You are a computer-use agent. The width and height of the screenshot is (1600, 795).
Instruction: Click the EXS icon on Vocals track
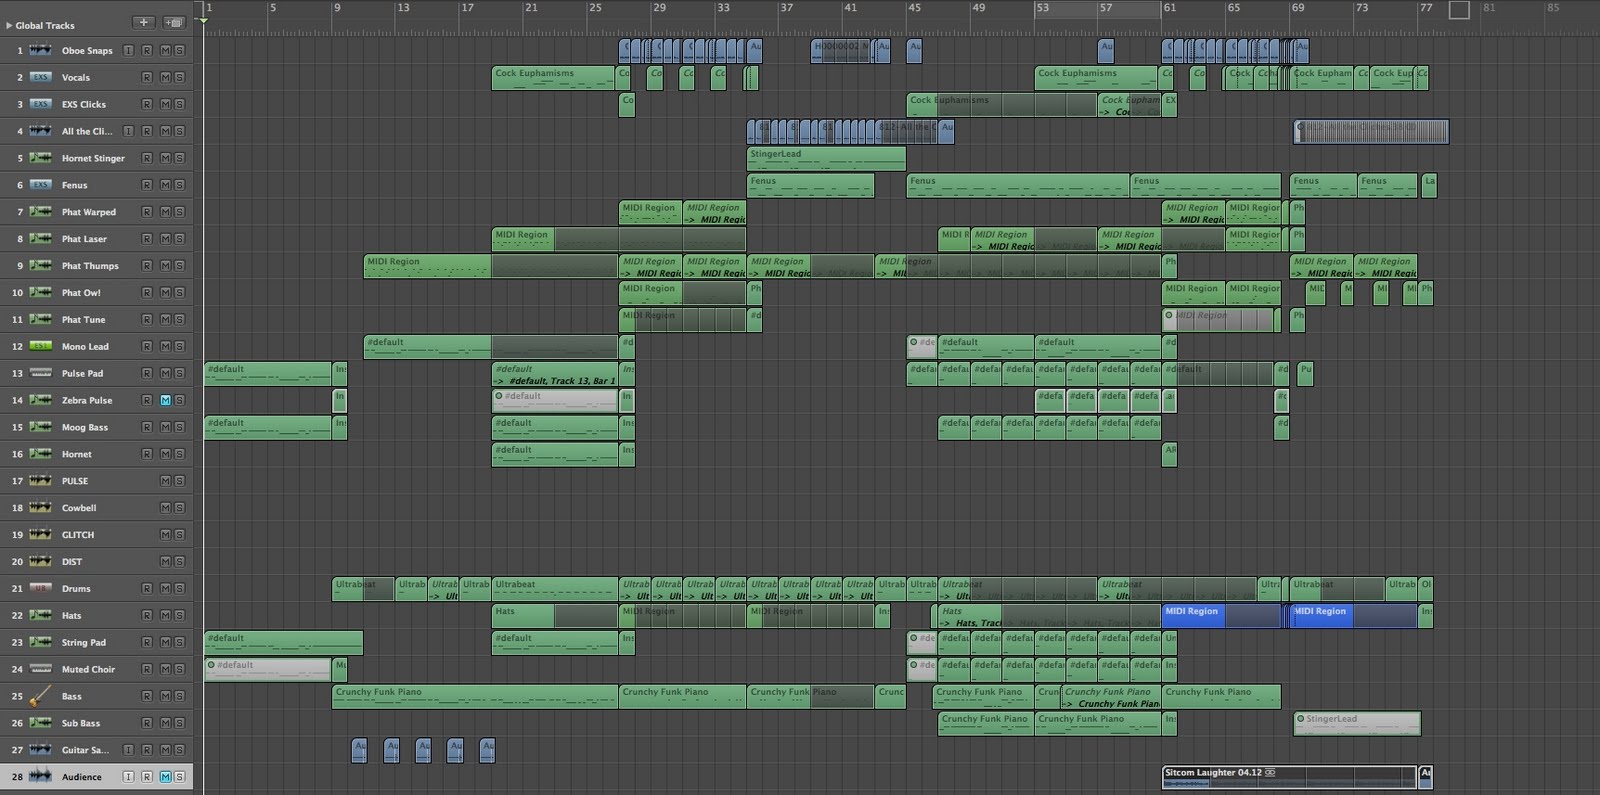pos(40,77)
